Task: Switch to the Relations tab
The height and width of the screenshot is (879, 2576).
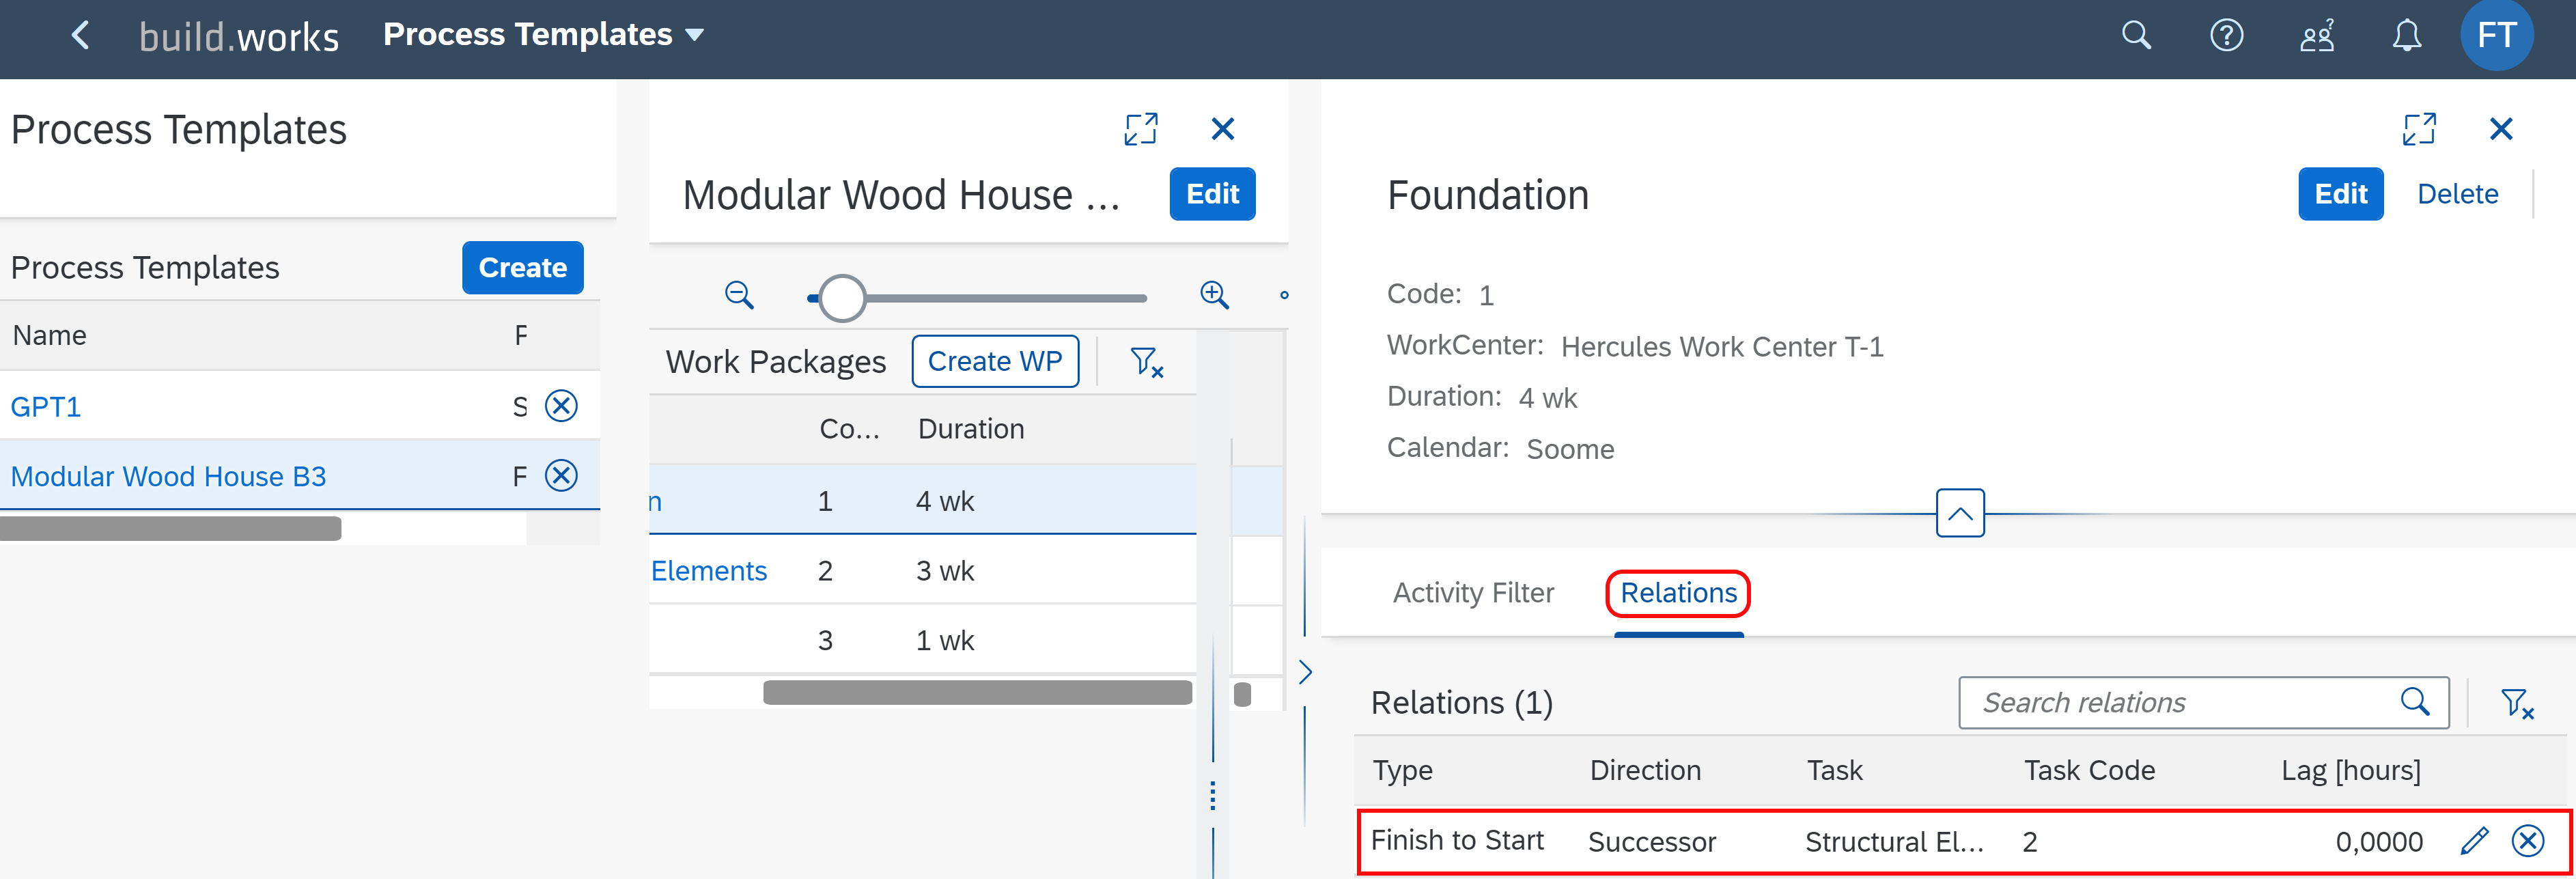Action: coord(1678,593)
